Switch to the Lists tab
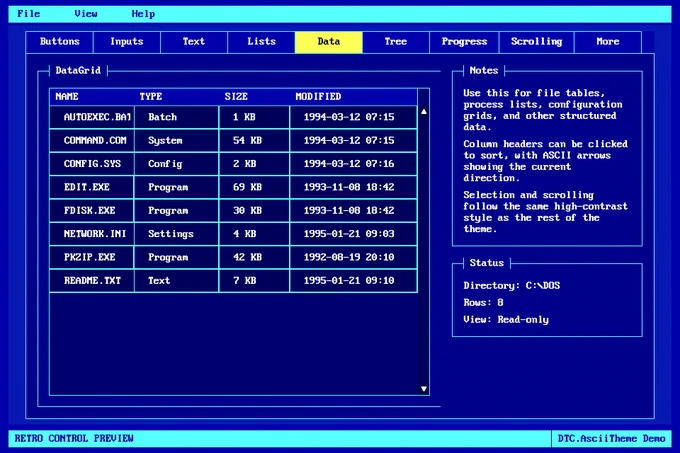This screenshot has height=453, width=680. (x=262, y=42)
